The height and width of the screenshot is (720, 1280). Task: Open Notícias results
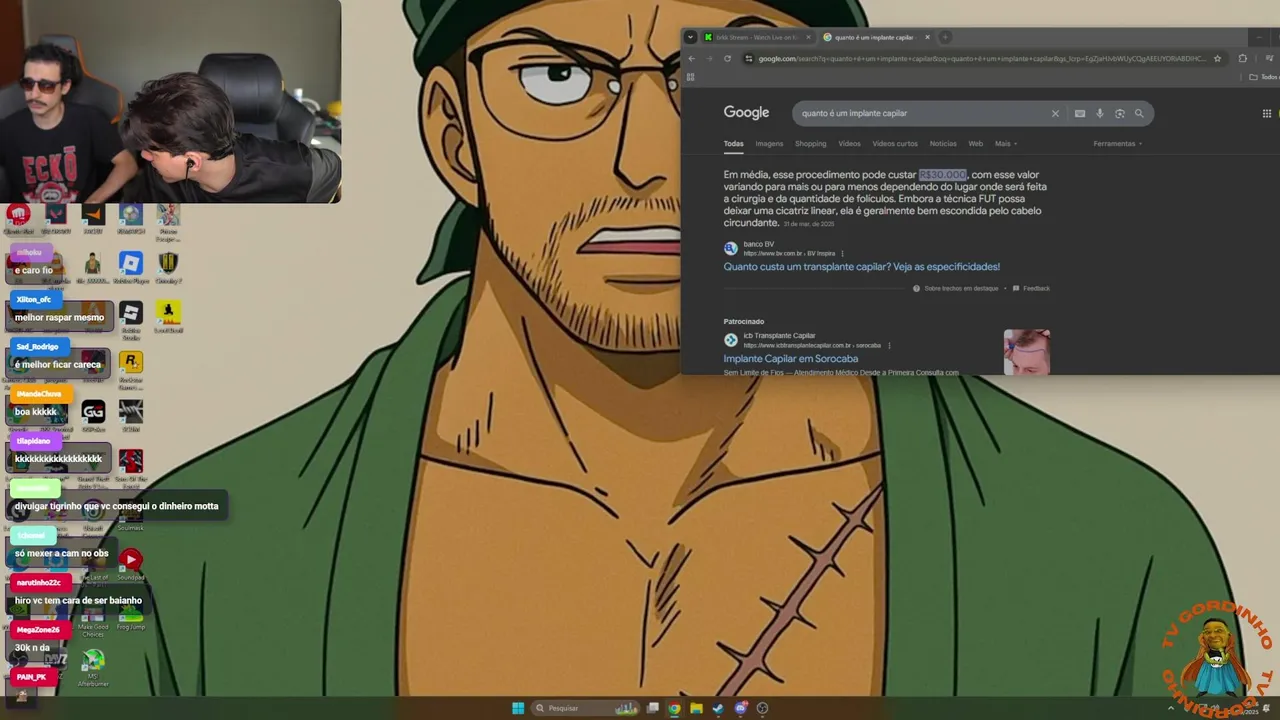coord(943,144)
